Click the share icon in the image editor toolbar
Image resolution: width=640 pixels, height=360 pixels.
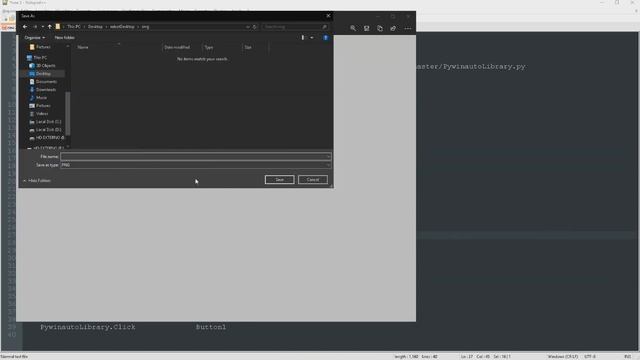(393, 28)
